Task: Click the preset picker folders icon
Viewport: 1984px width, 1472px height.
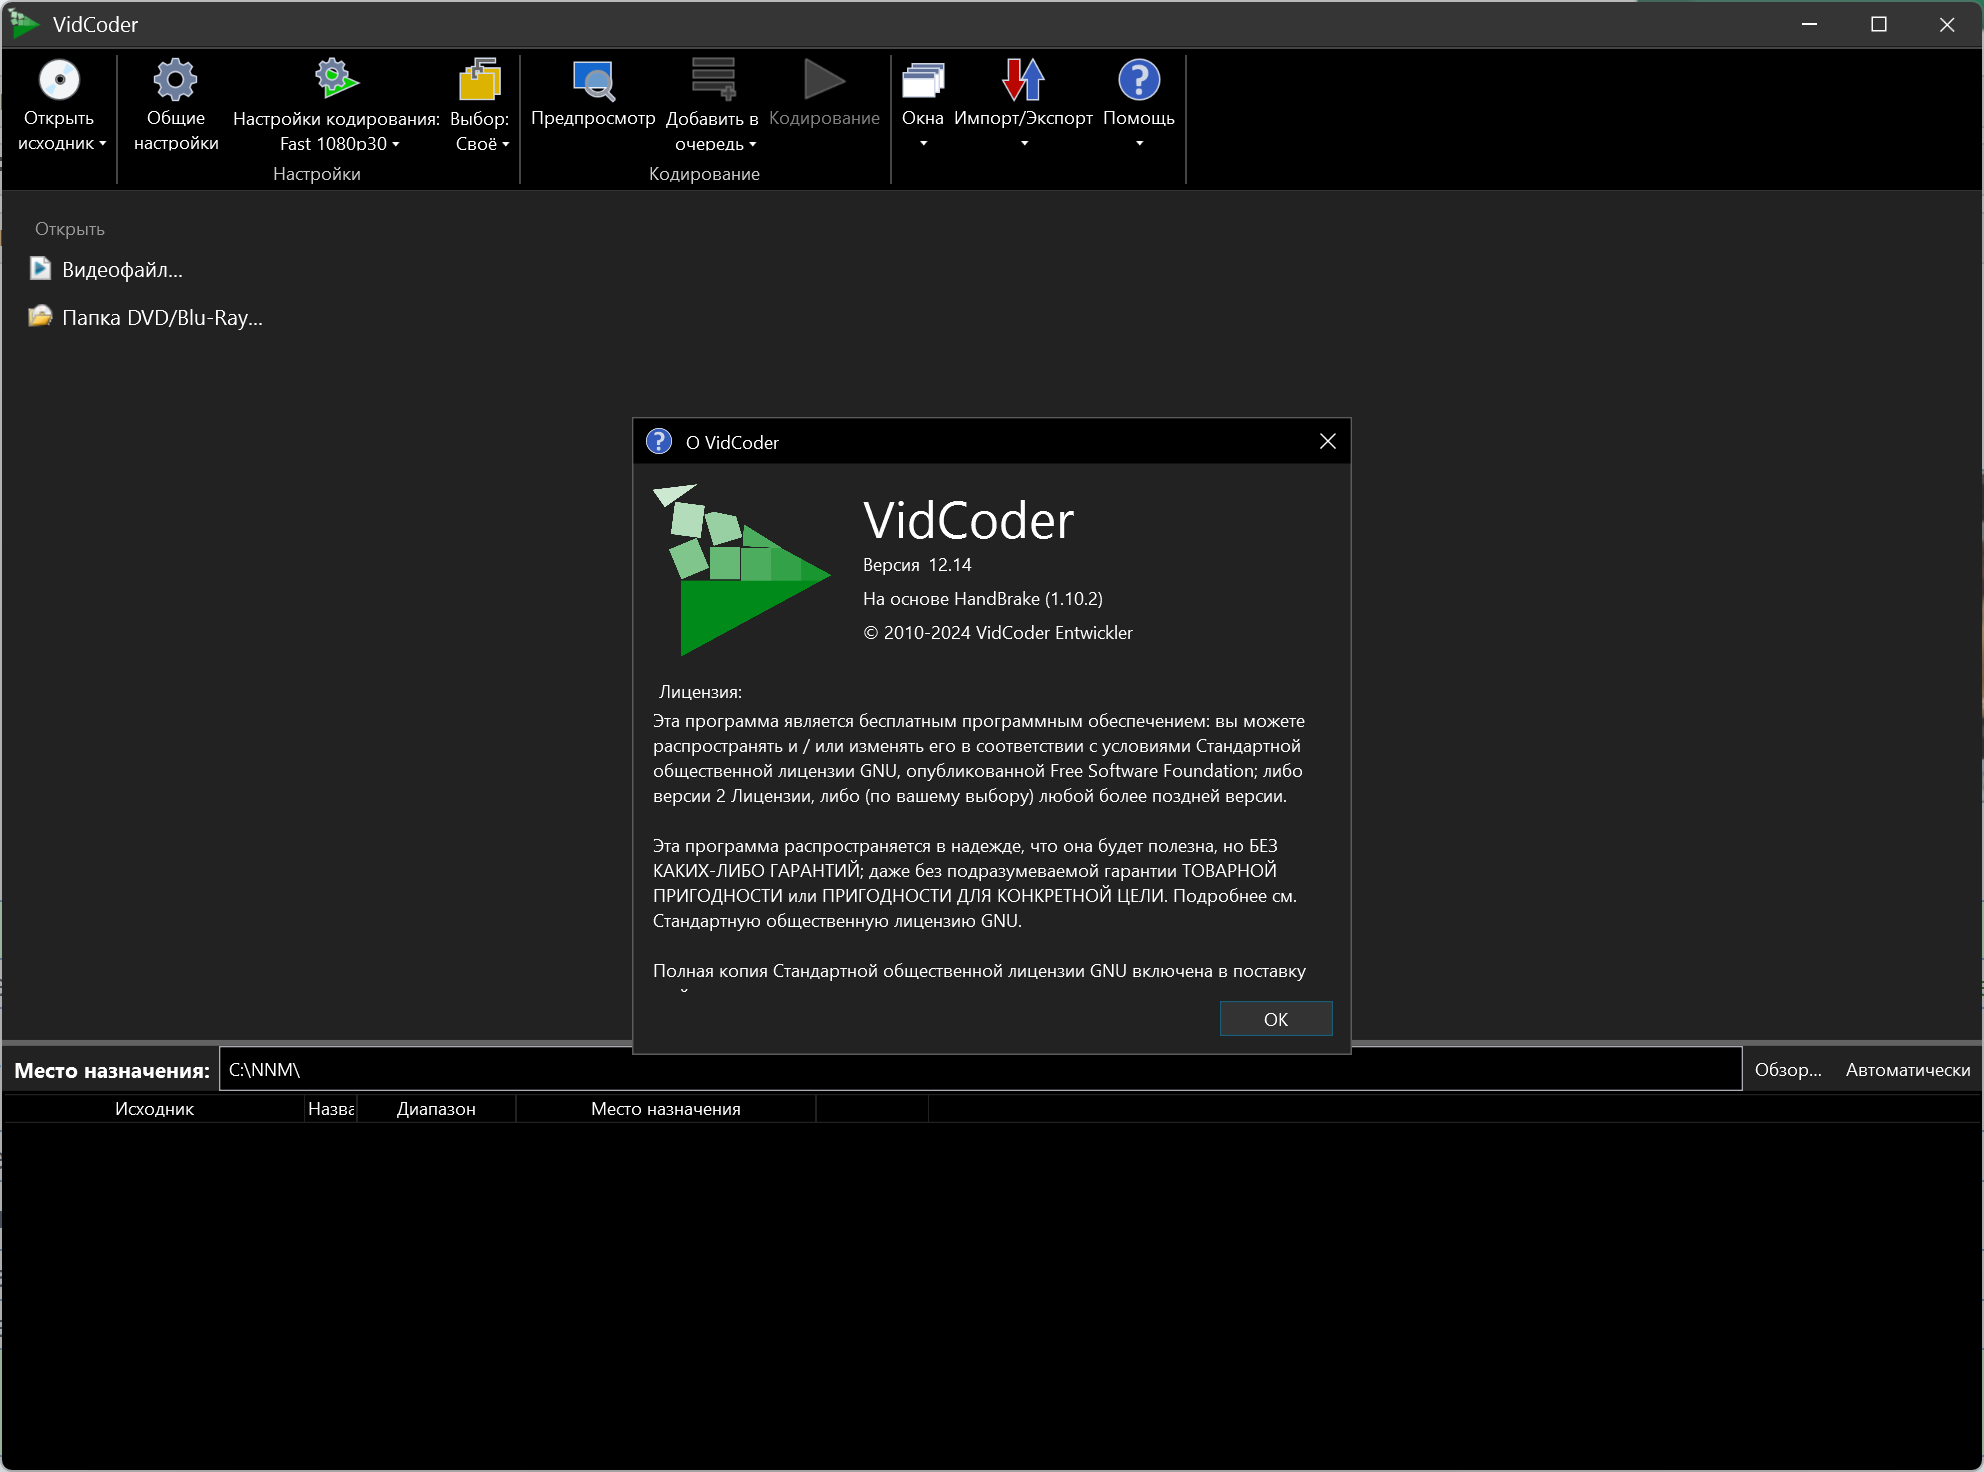Action: (x=480, y=80)
